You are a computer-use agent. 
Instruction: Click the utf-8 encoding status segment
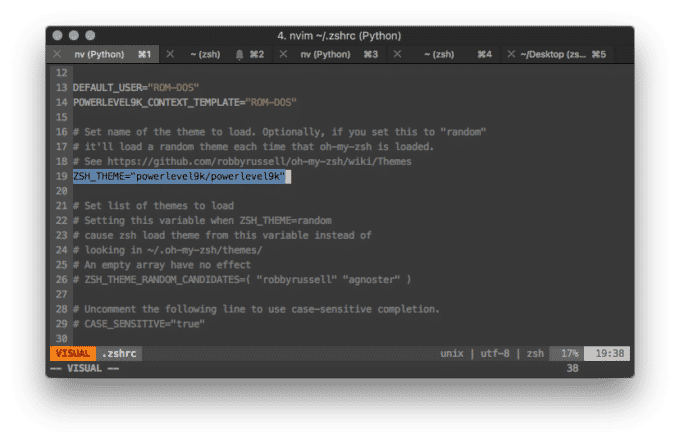click(497, 353)
